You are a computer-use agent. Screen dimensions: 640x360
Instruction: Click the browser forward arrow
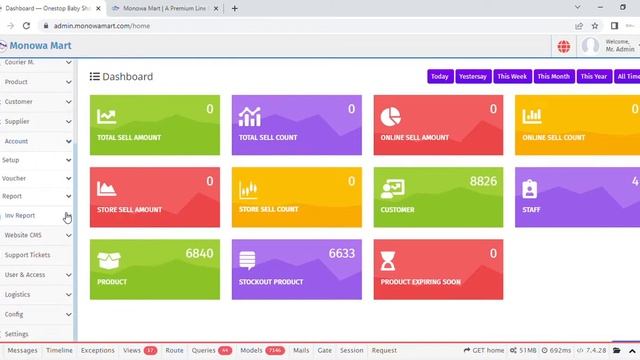click(x=11, y=26)
